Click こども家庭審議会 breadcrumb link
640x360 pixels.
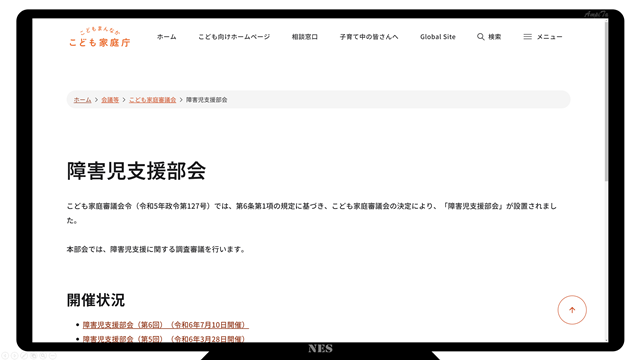[153, 100]
